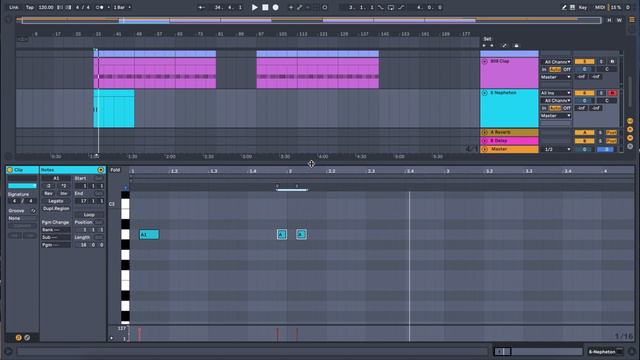Click the 808 Clap volume field
Viewport: 640px width, 360px height.
pos(584,69)
